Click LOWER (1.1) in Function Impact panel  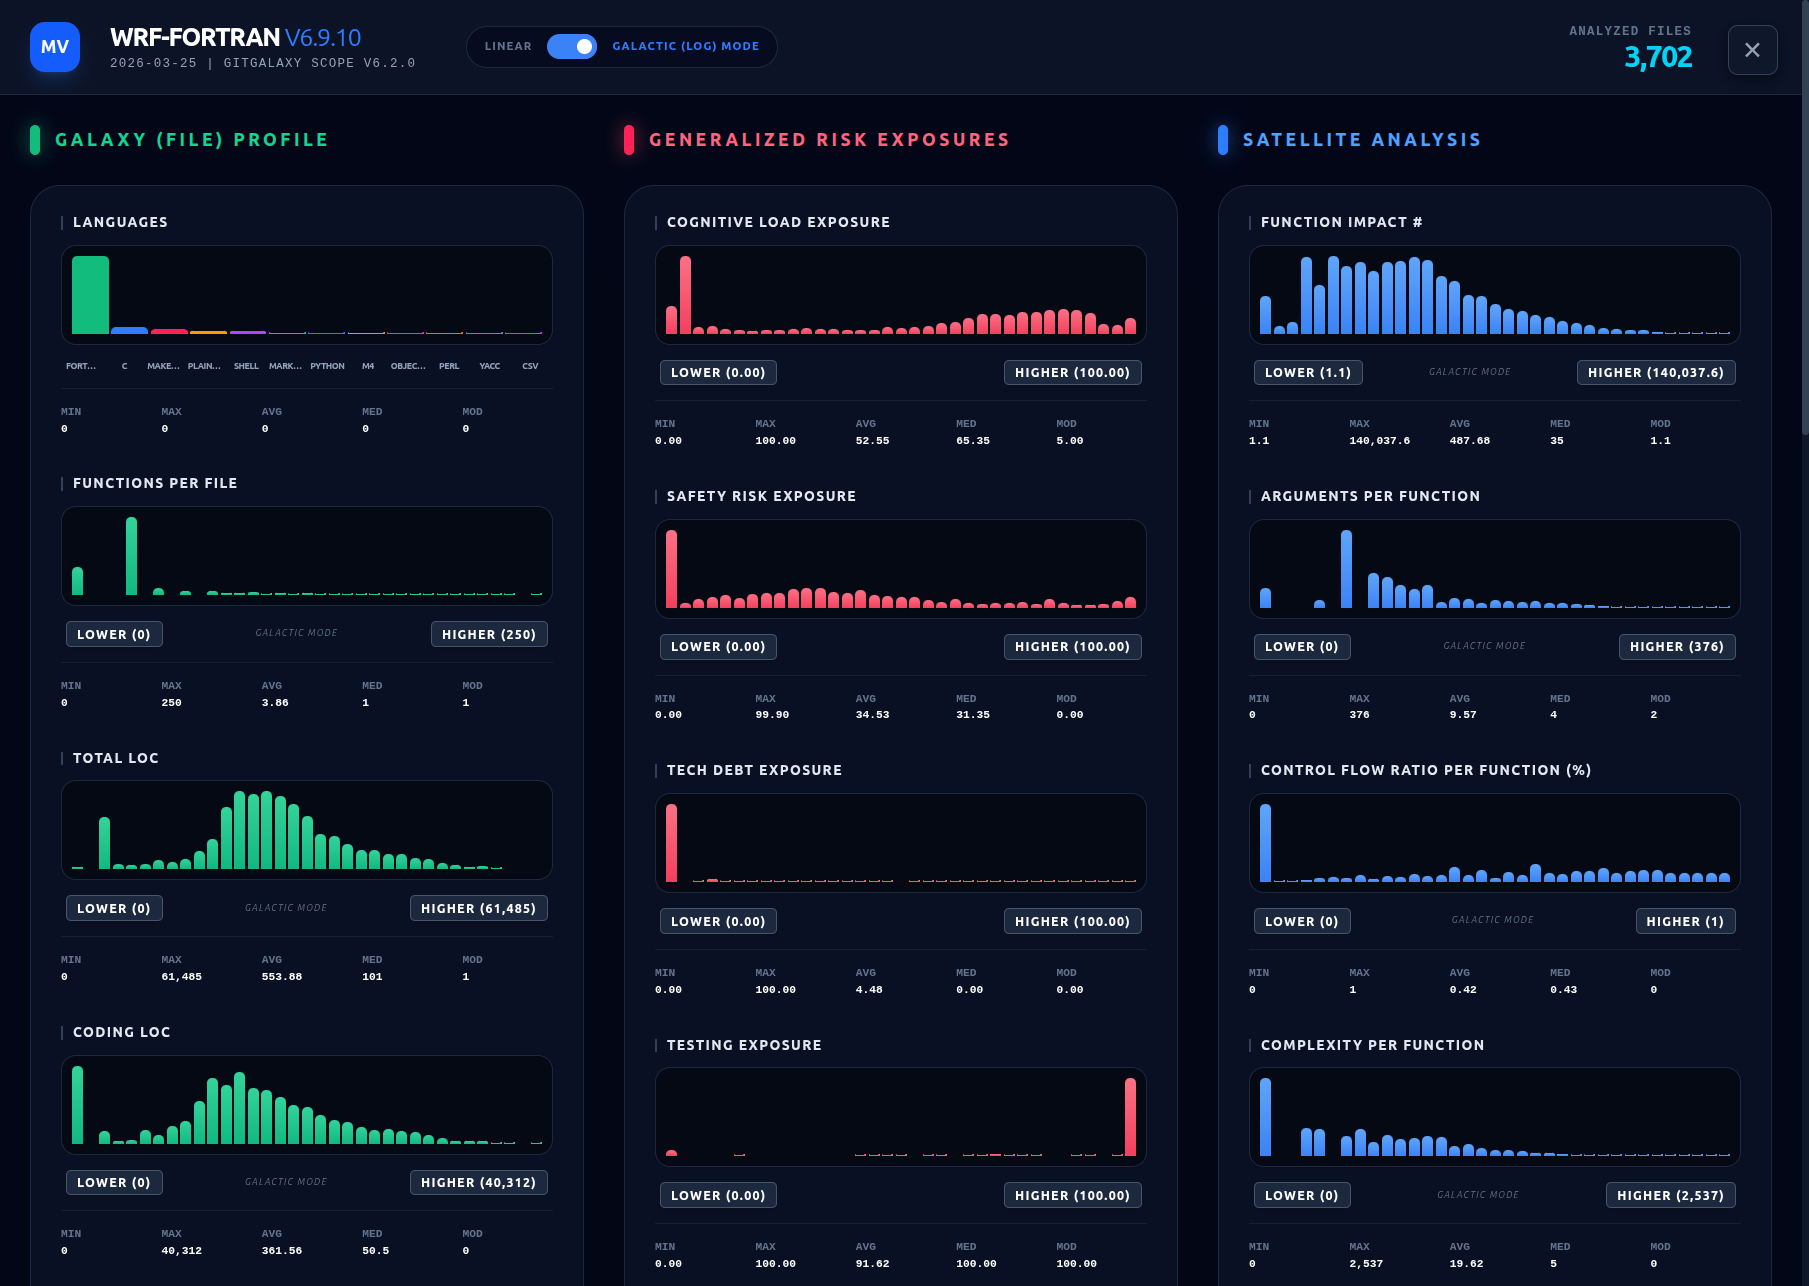1307,372
